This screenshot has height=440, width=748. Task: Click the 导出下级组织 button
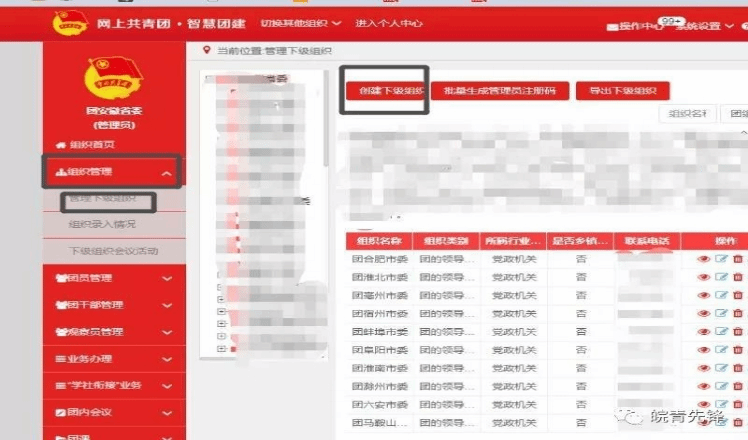622,91
